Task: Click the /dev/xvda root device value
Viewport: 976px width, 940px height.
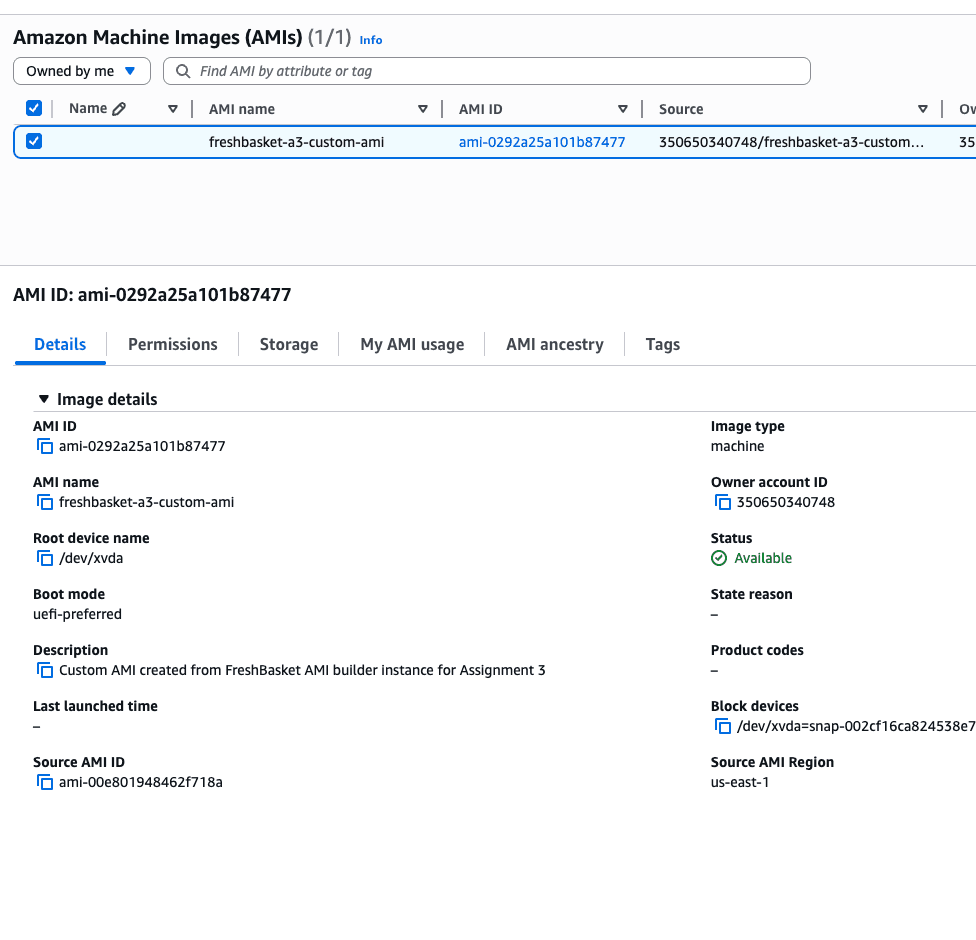Action: point(91,558)
